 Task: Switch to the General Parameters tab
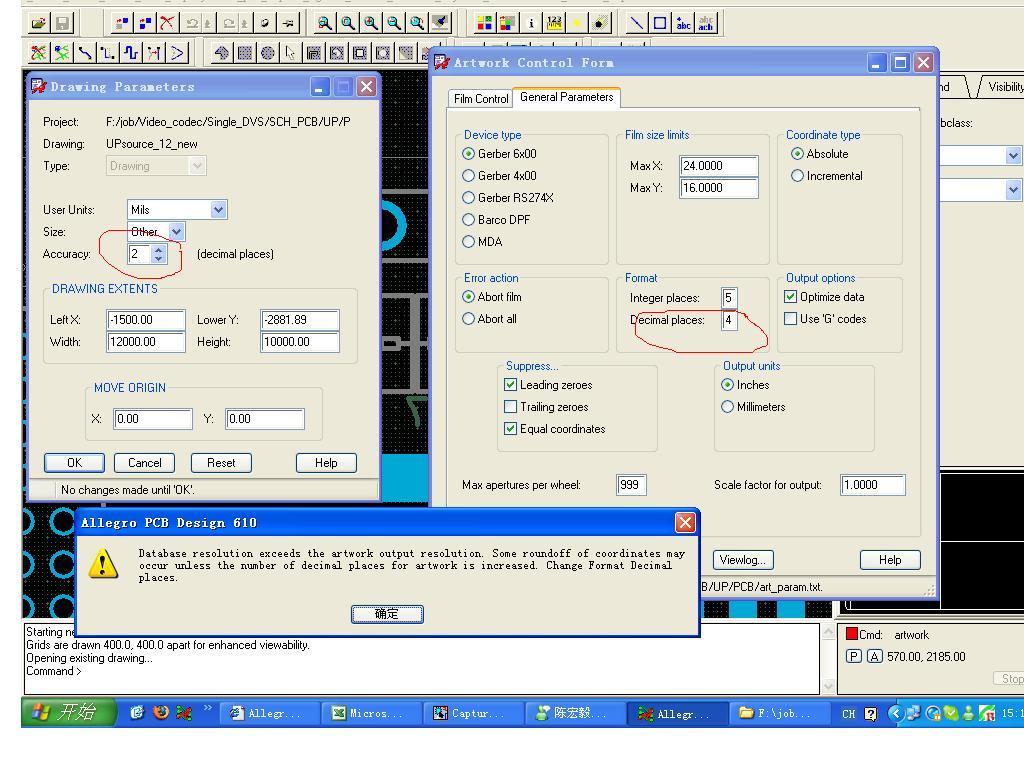click(566, 97)
